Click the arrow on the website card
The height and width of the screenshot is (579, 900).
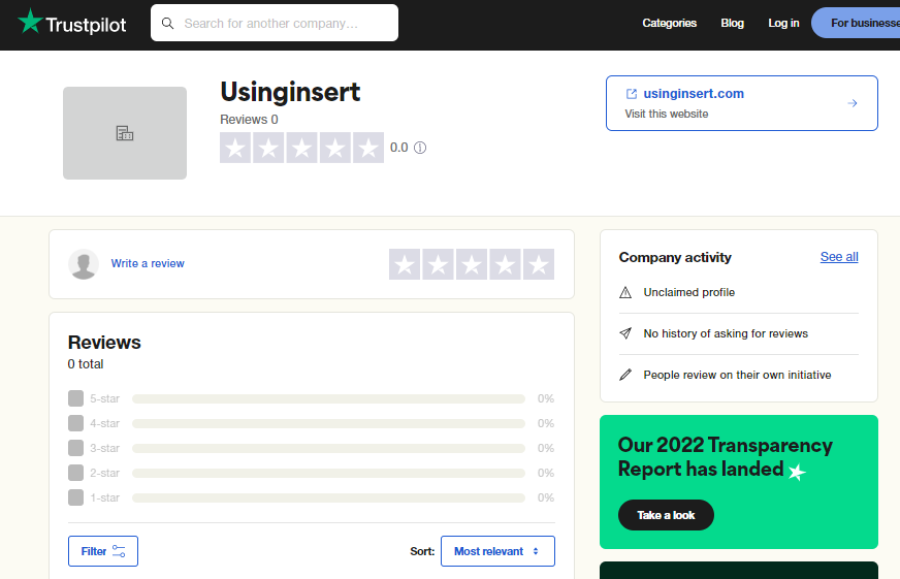(x=852, y=103)
